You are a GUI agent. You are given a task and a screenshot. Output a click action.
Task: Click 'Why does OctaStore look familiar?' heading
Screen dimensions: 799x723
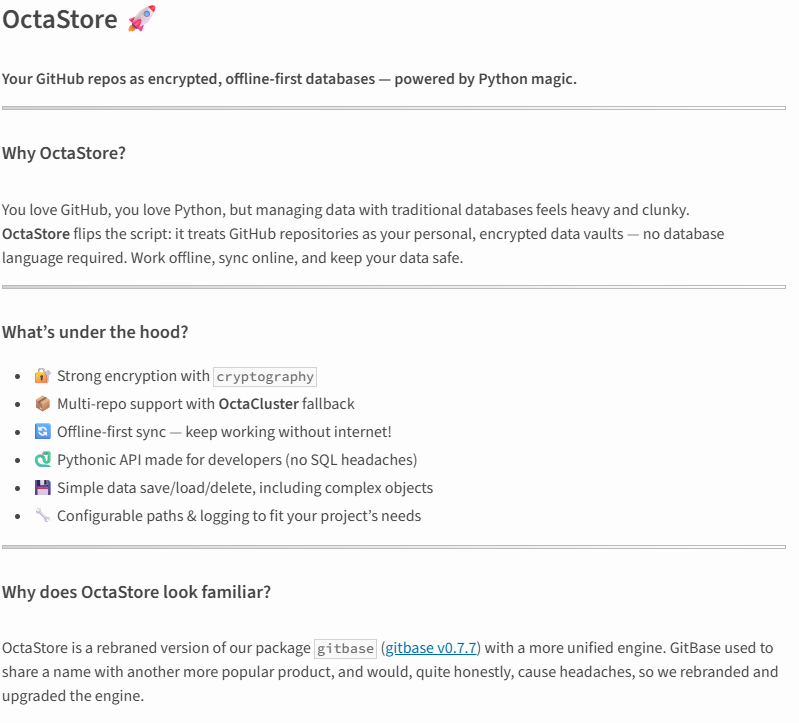[x=137, y=593]
